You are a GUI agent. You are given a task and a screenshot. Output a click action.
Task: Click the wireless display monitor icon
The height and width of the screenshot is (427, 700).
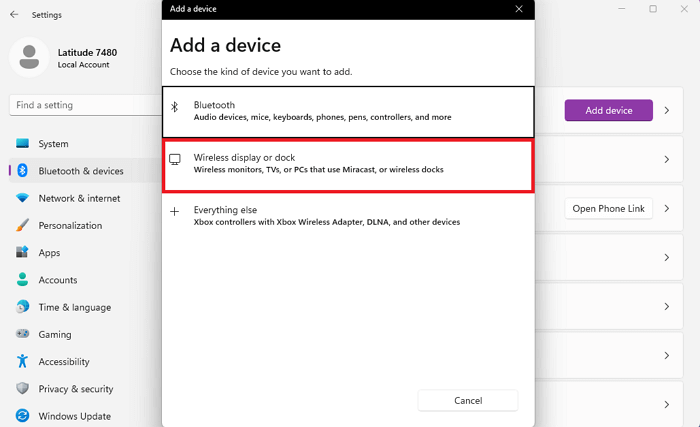pyautogui.click(x=175, y=159)
